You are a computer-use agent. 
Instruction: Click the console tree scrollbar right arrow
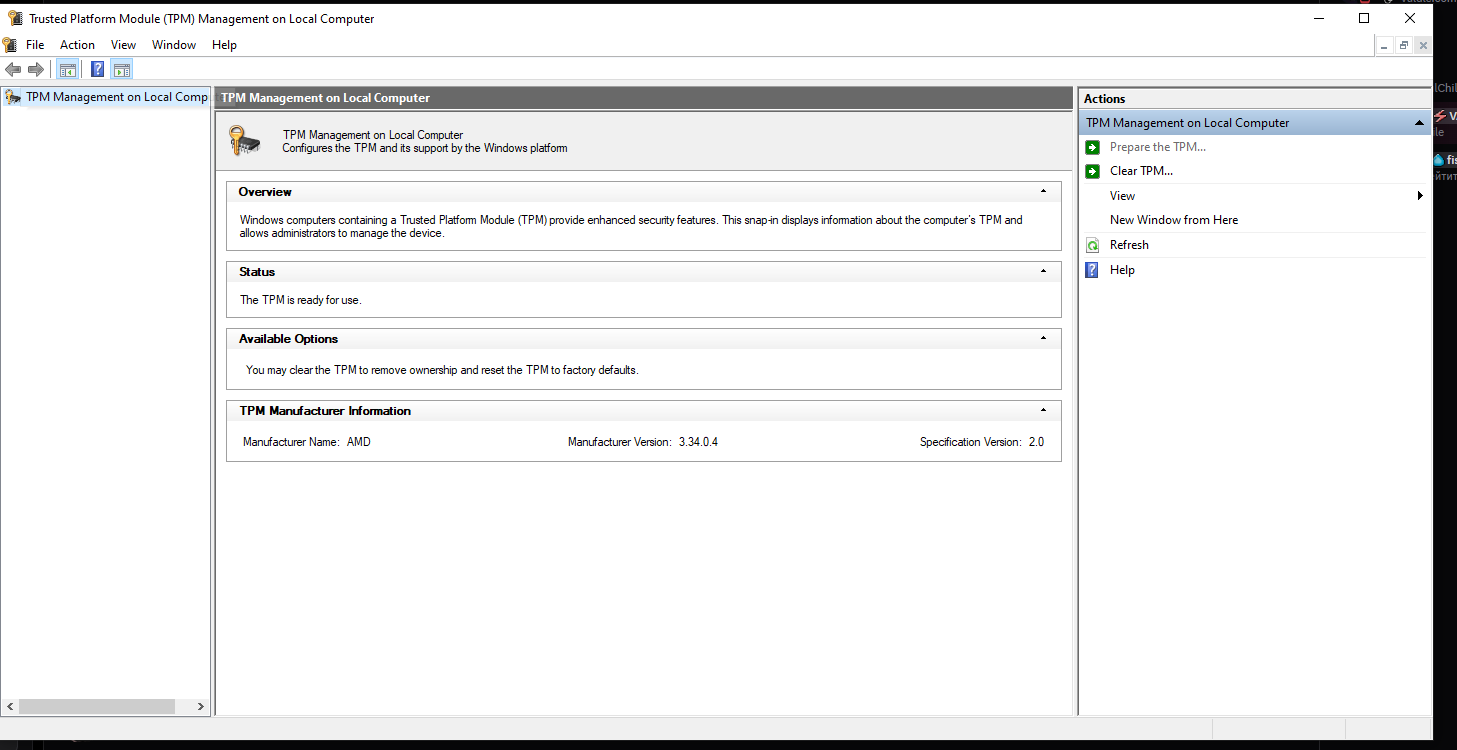pos(201,706)
